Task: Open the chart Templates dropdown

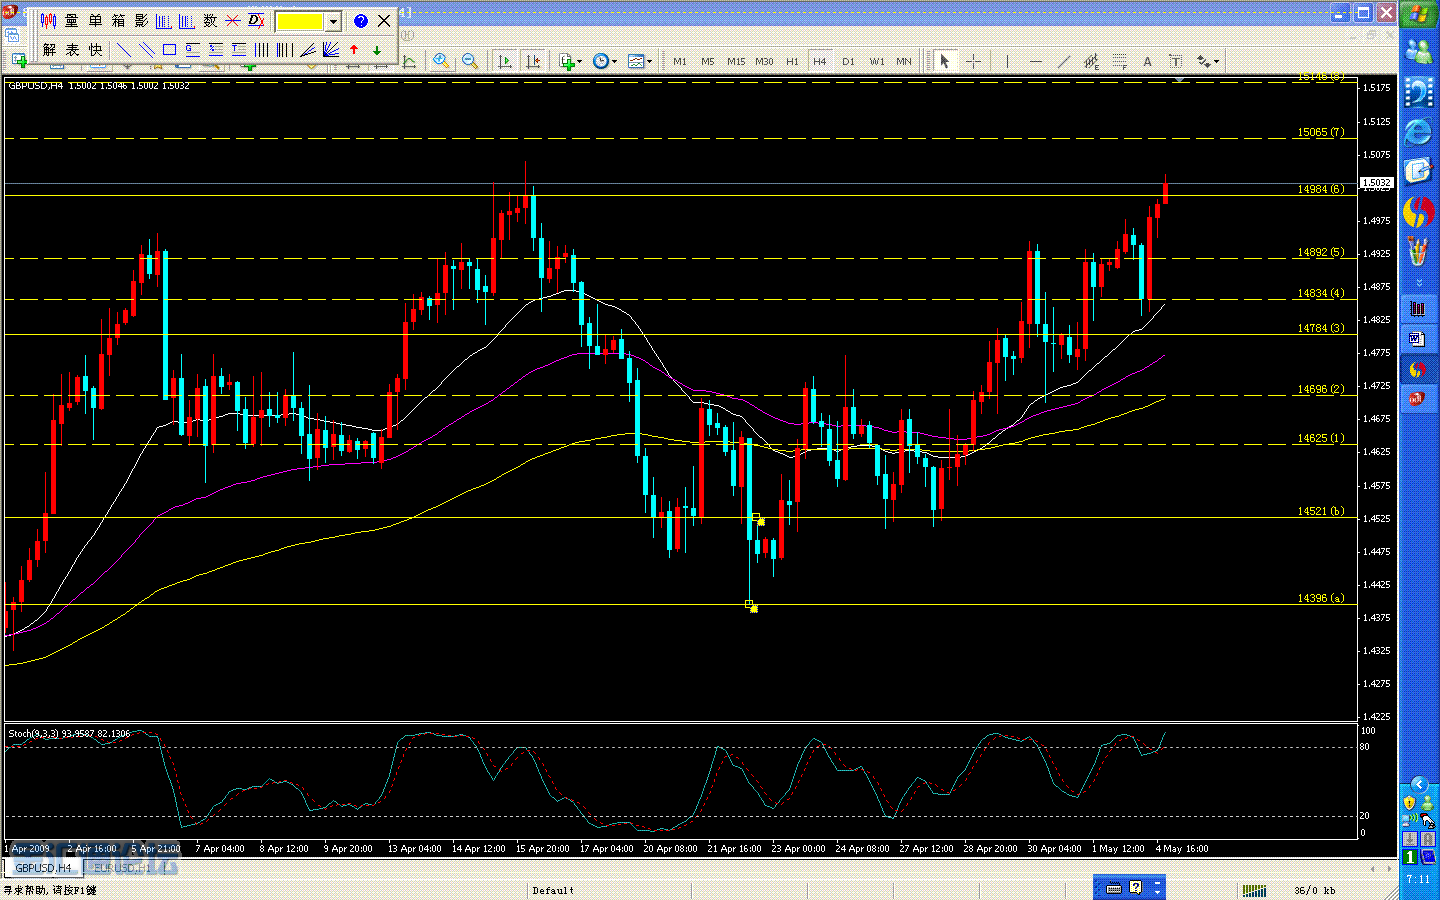Action: [639, 61]
